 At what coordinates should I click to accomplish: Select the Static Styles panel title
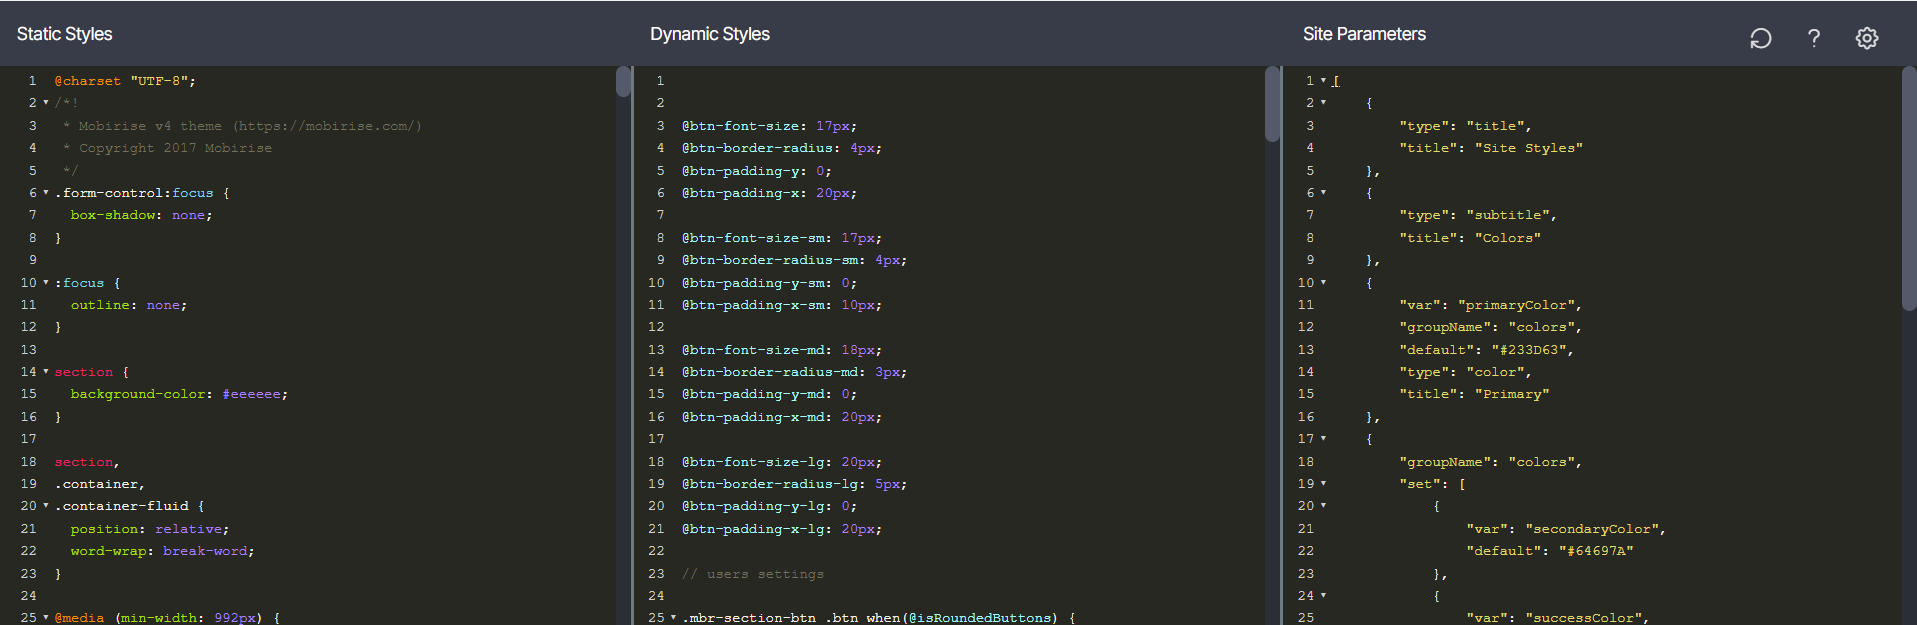pyautogui.click(x=64, y=34)
